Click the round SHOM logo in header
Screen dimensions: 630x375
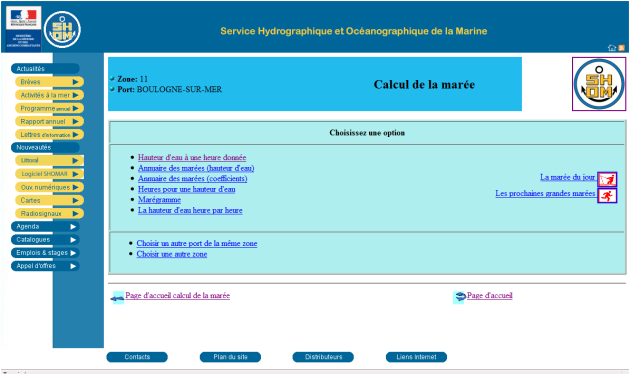(62, 30)
